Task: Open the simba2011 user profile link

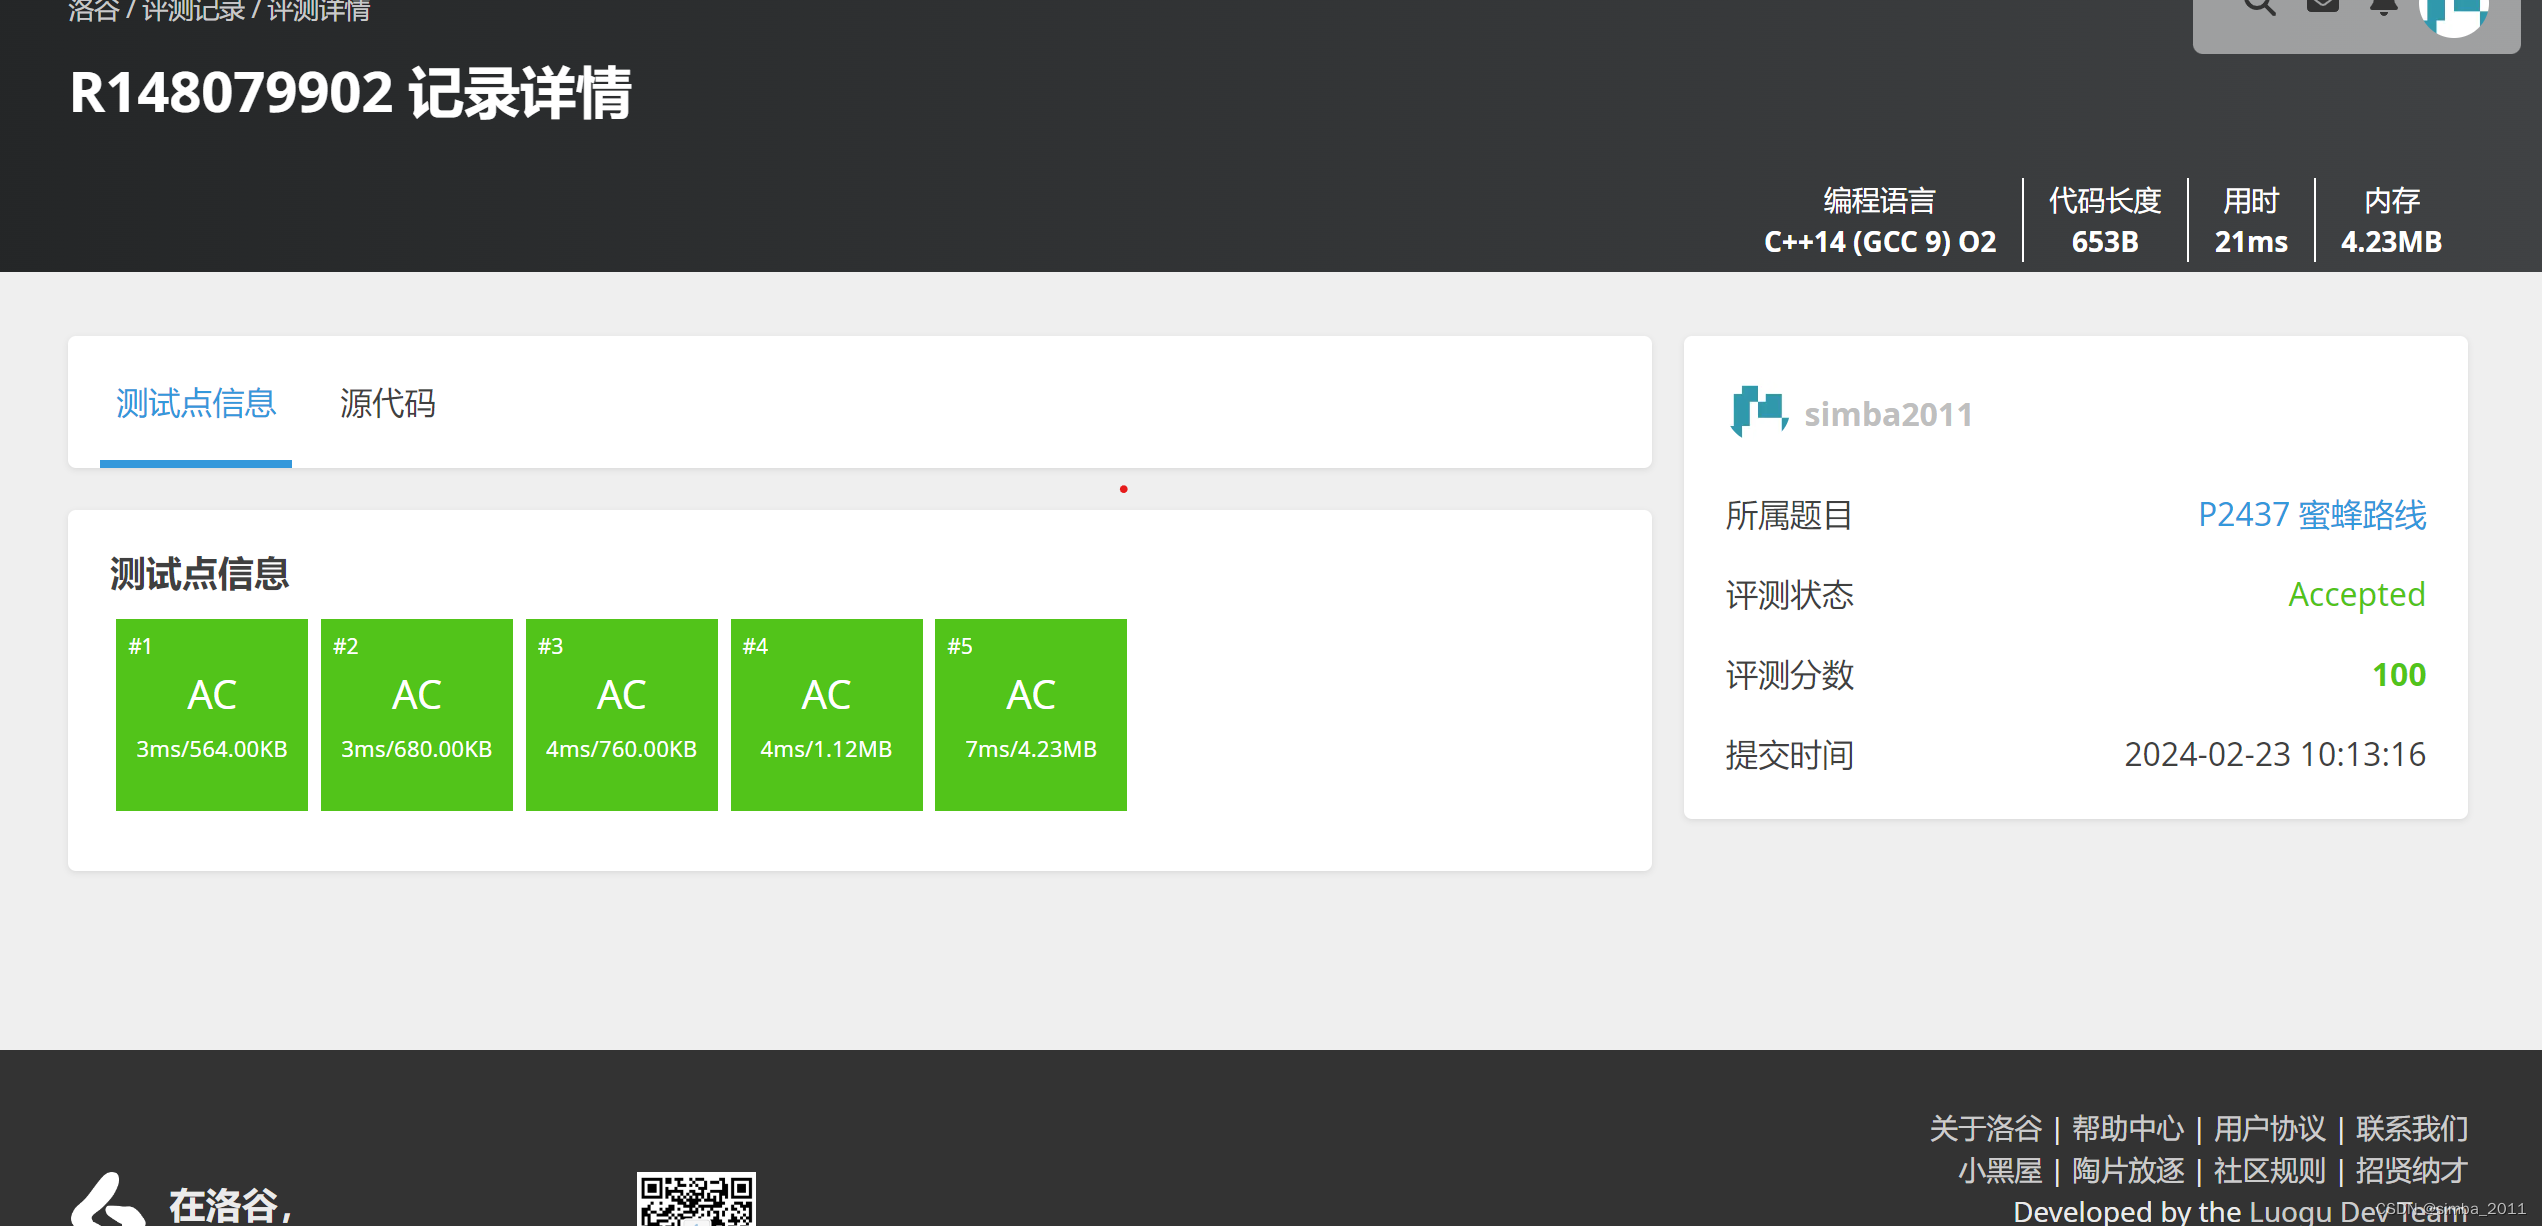Action: 1888,414
